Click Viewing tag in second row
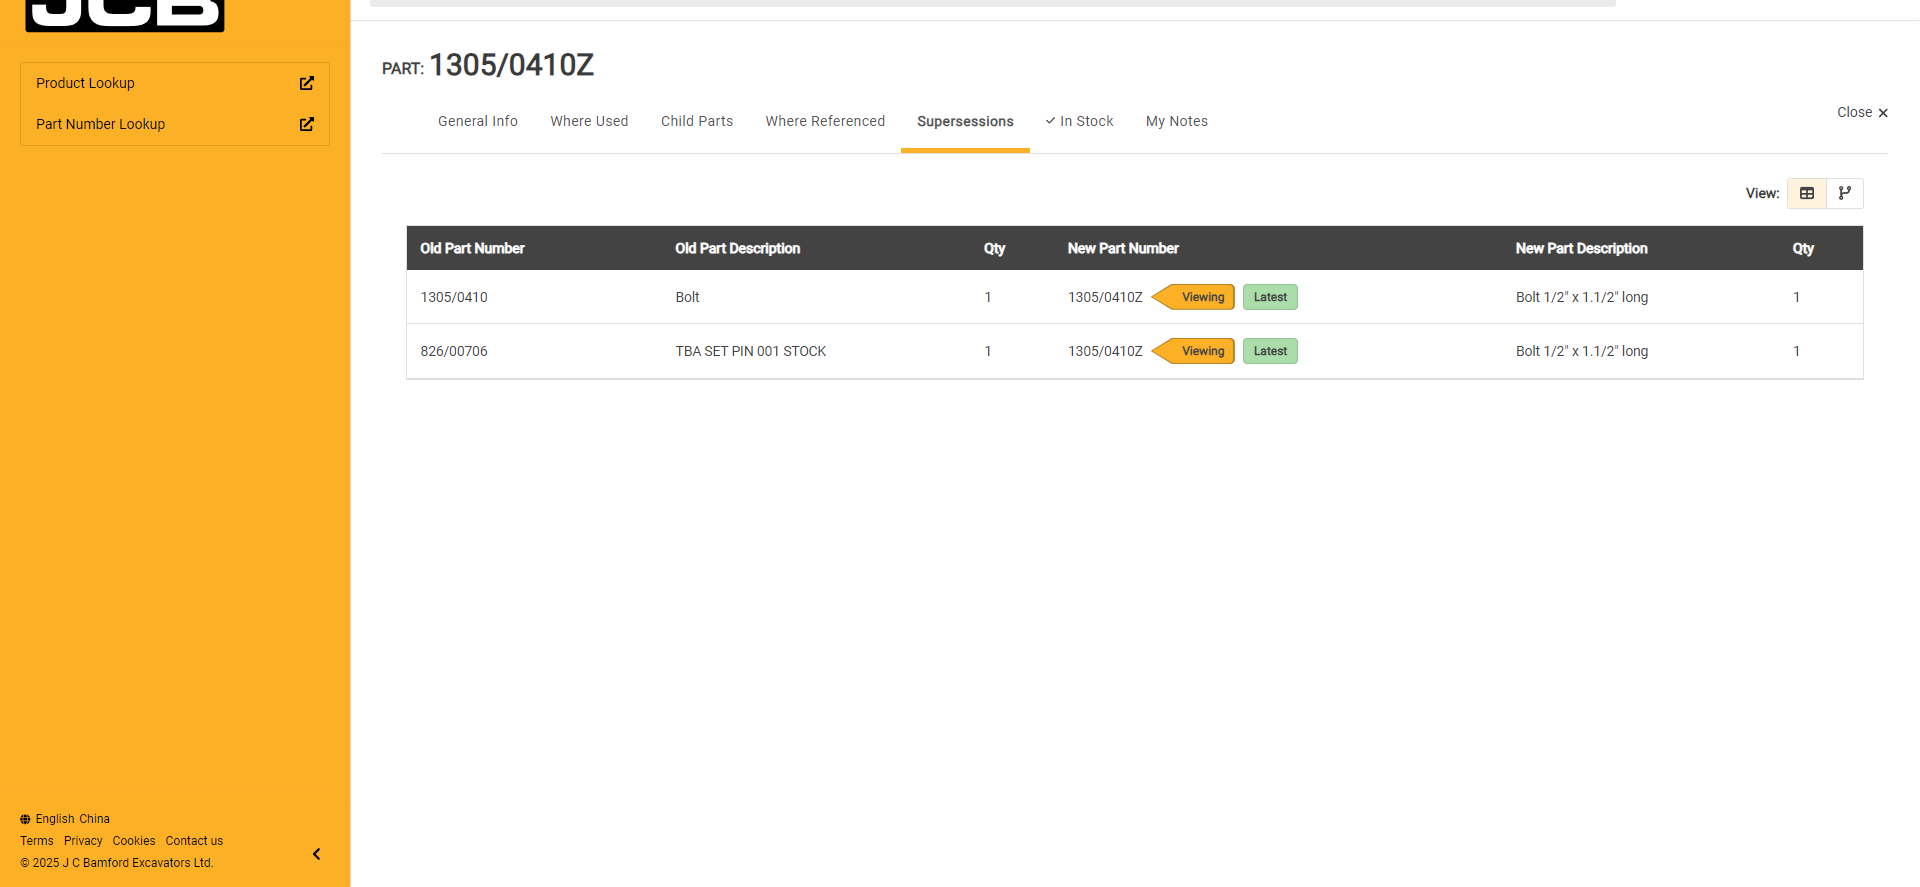1920x887 pixels. point(1201,351)
